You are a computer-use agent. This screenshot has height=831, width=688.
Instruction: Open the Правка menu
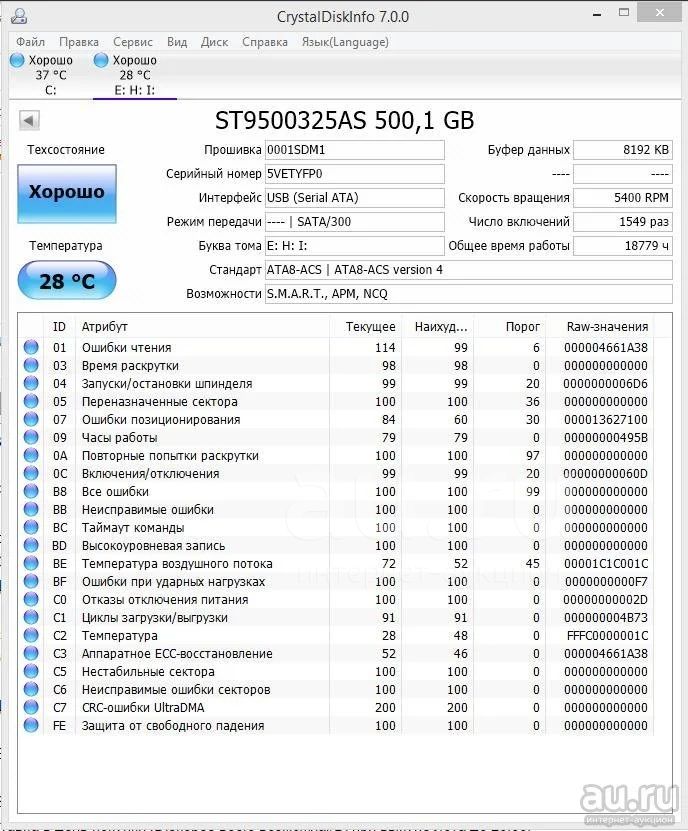pos(78,42)
